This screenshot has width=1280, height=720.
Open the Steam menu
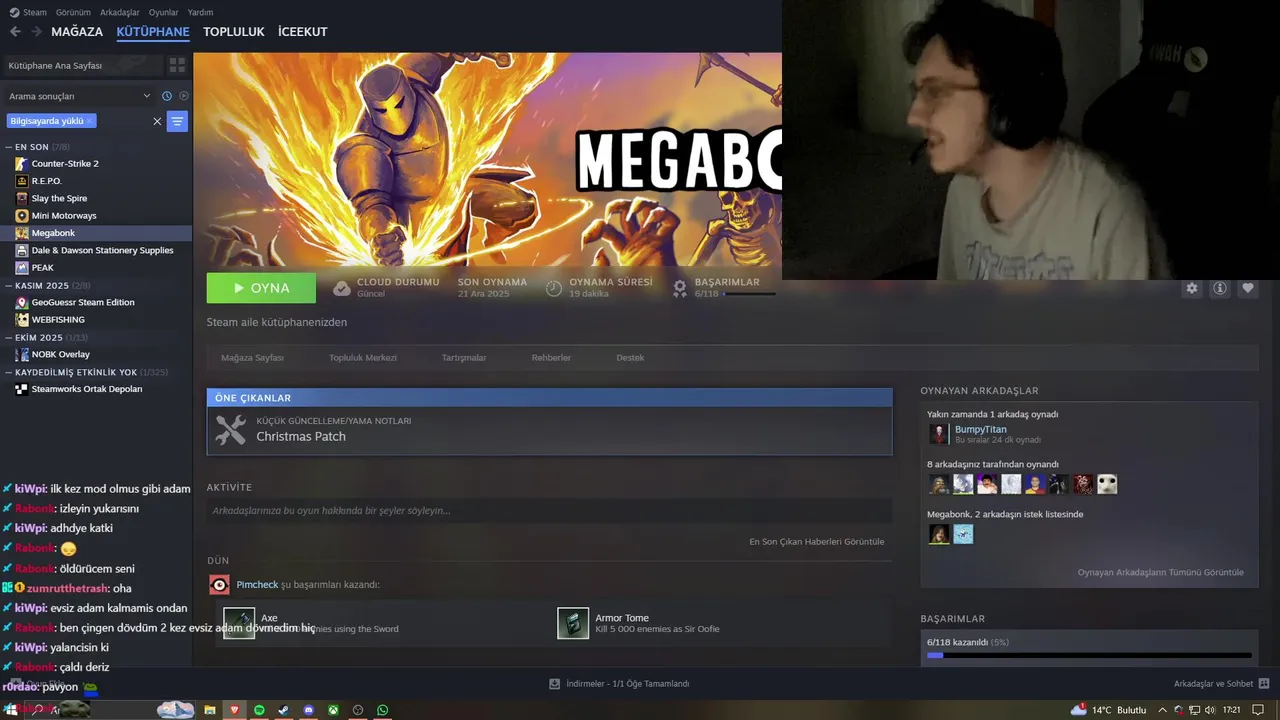35,12
